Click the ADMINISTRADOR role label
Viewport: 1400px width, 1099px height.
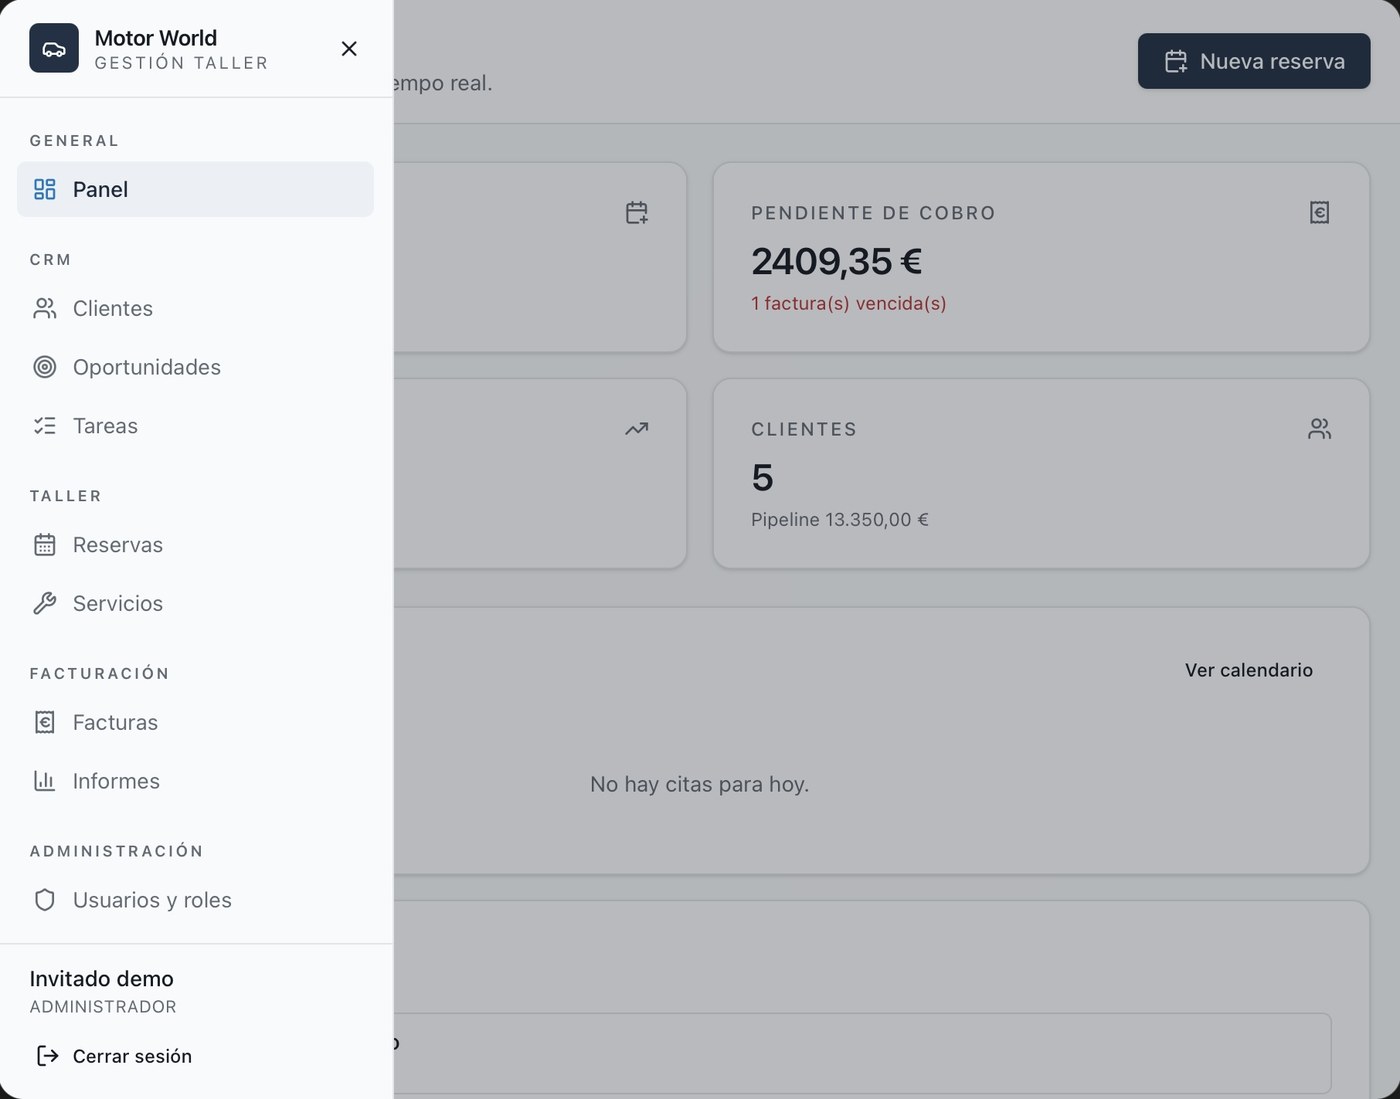pos(103,1007)
